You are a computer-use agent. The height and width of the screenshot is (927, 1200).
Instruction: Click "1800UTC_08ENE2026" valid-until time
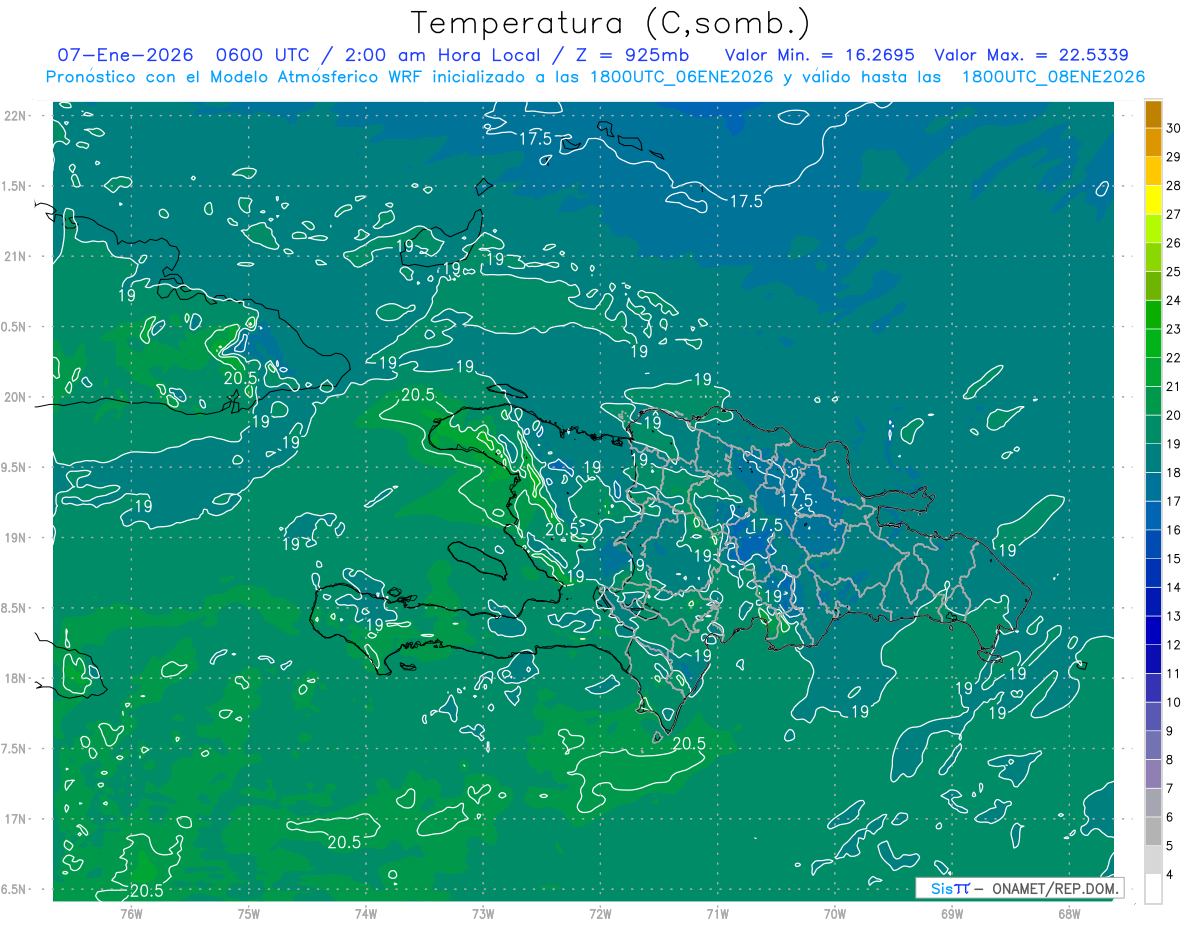[1053, 77]
